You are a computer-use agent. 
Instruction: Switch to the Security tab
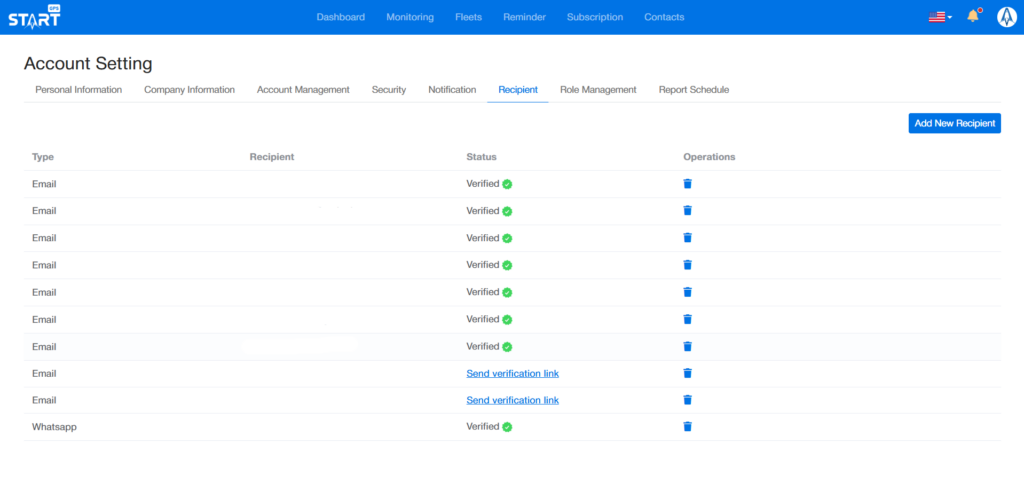coord(389,90)
